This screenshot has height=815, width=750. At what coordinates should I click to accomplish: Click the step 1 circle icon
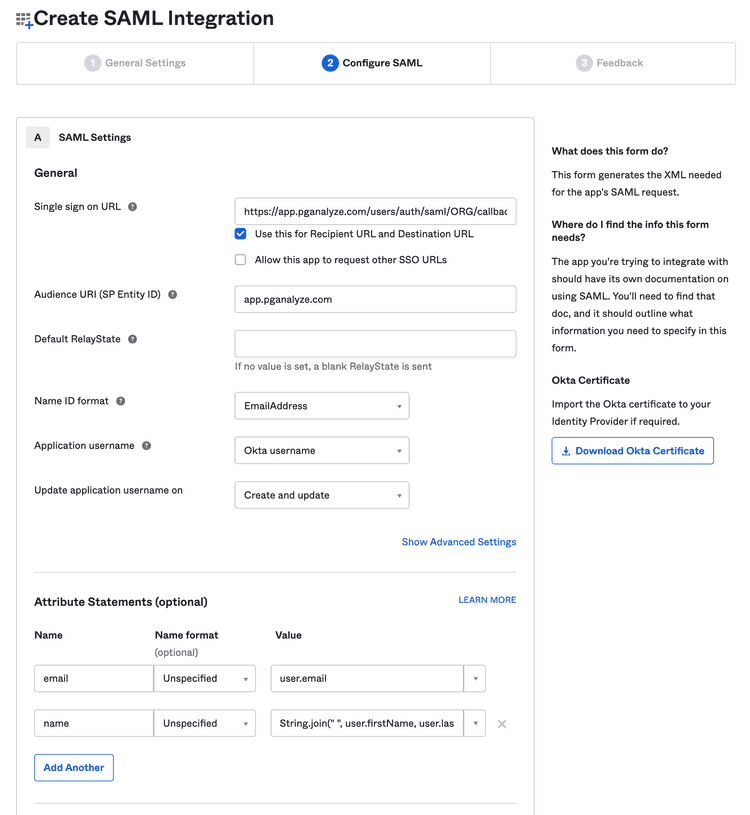coord(93,63)
